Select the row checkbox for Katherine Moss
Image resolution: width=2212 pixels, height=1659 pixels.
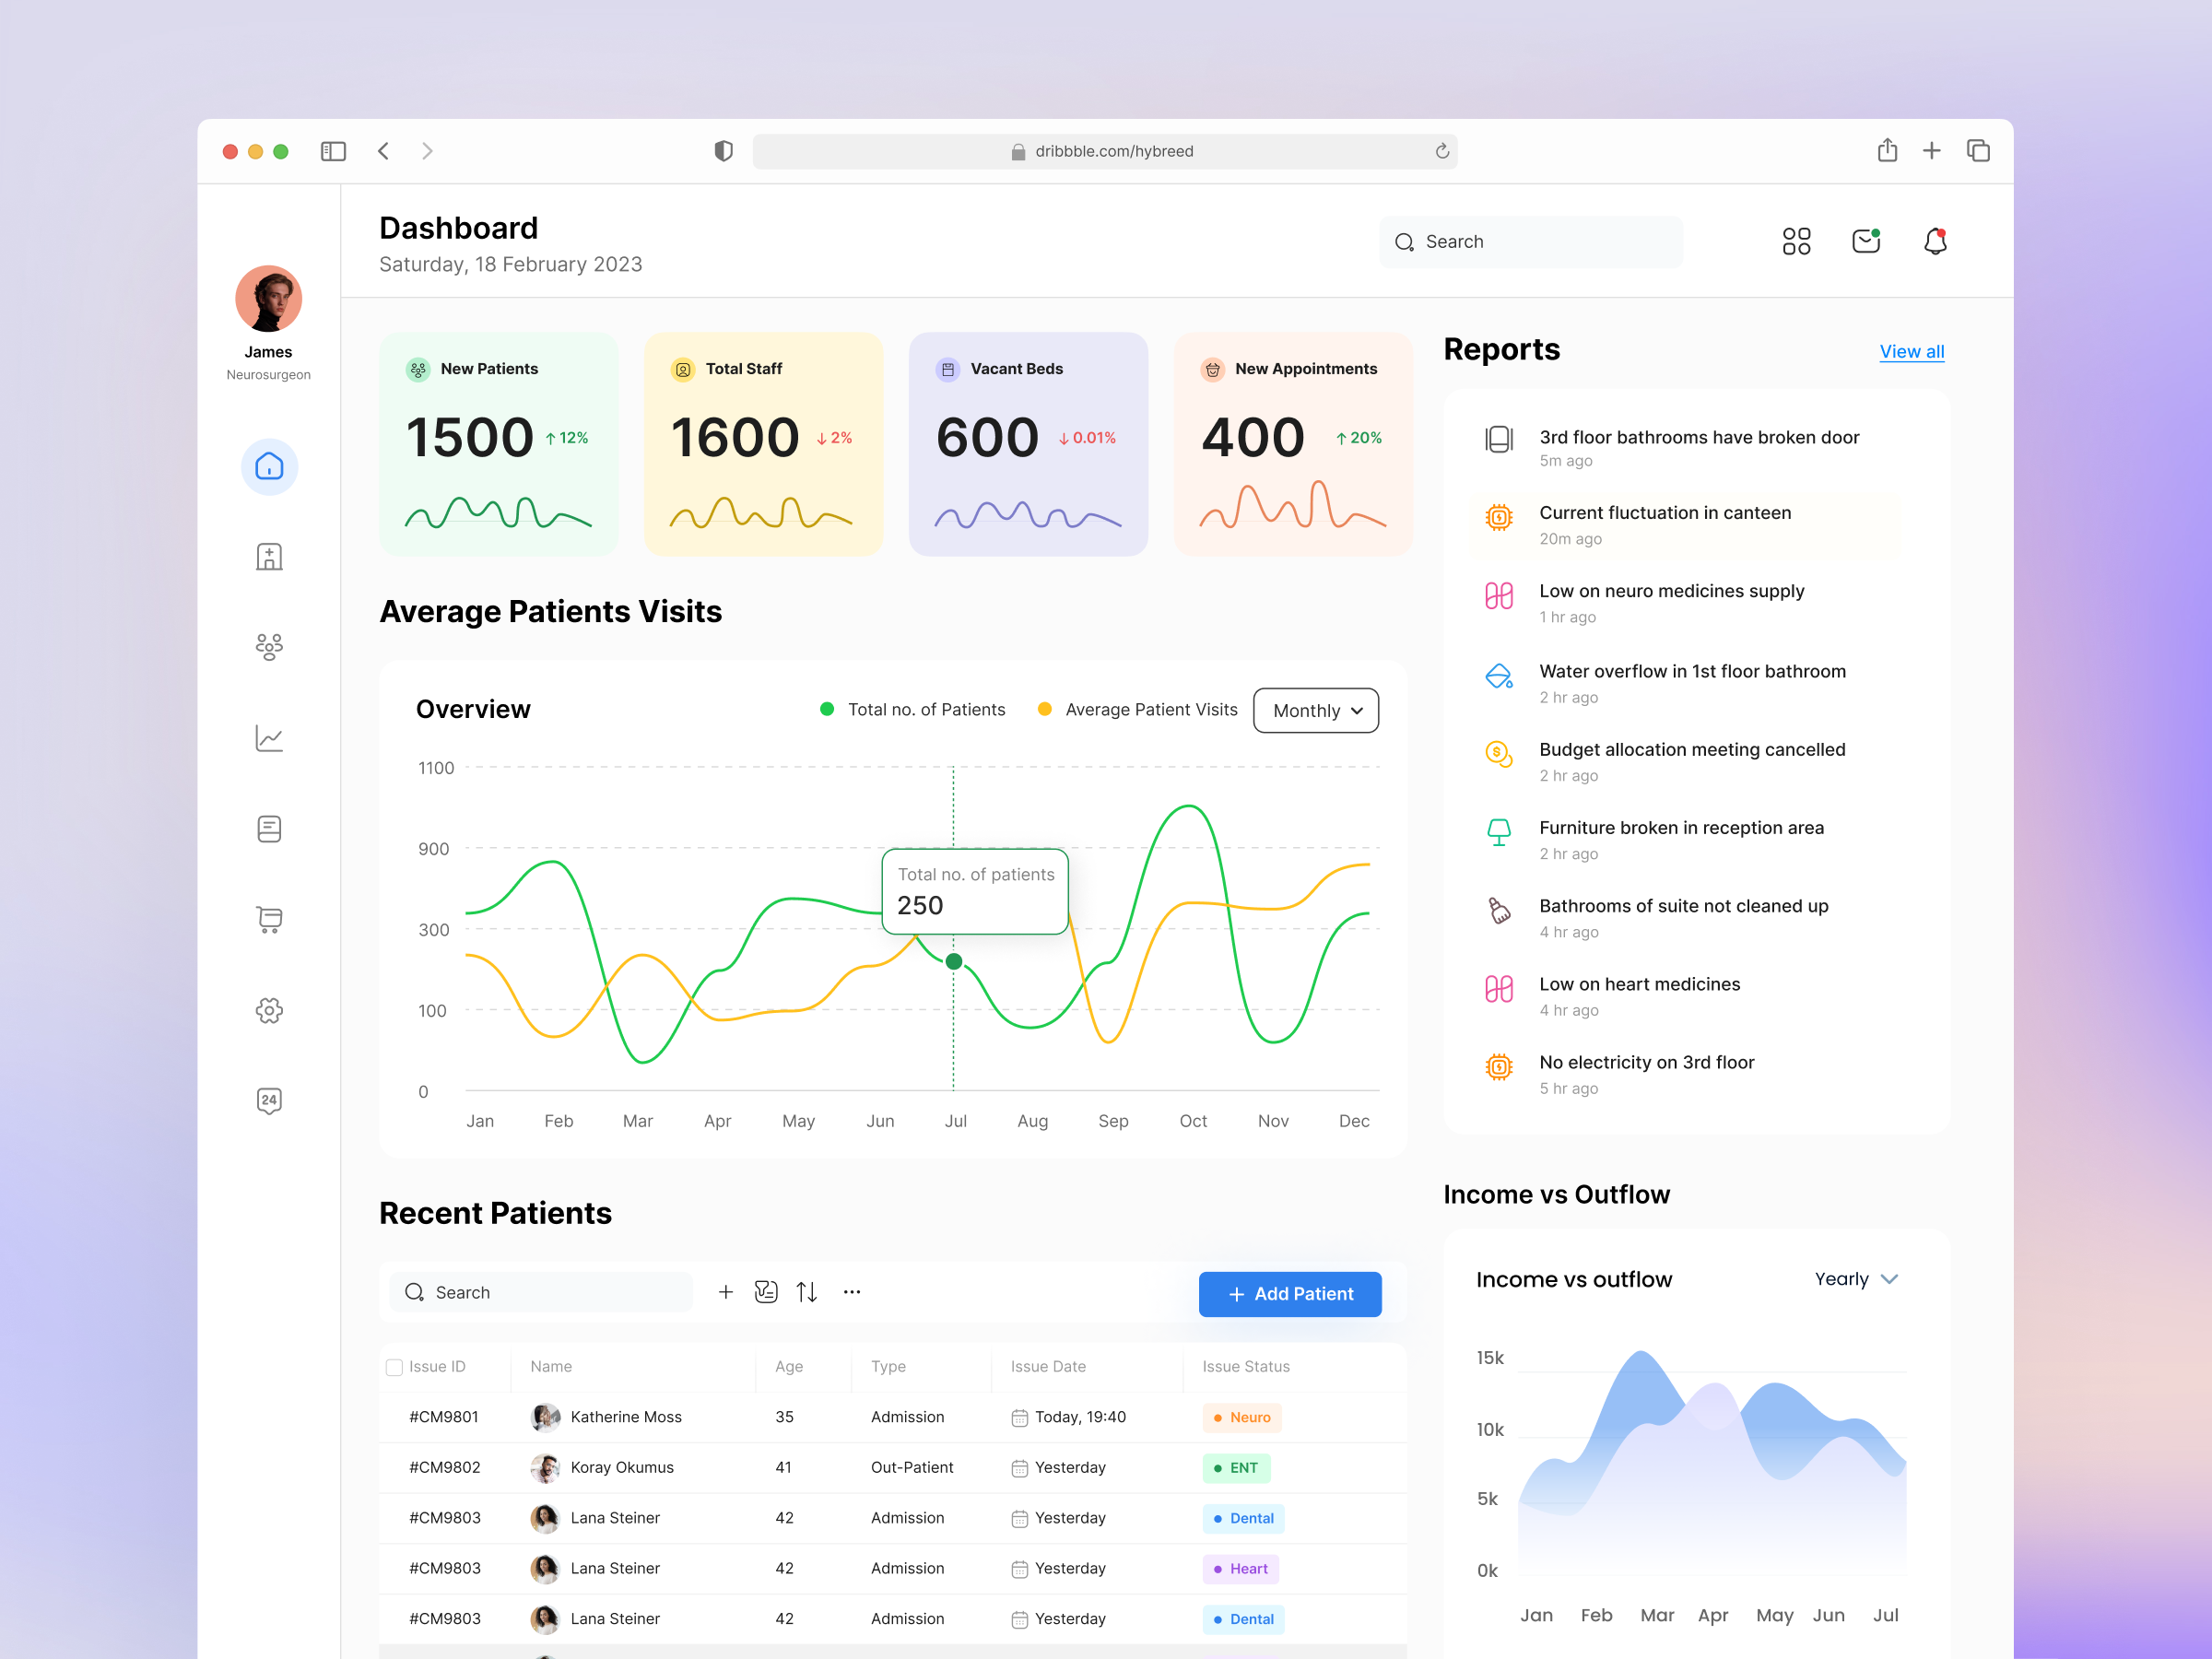394,1417
